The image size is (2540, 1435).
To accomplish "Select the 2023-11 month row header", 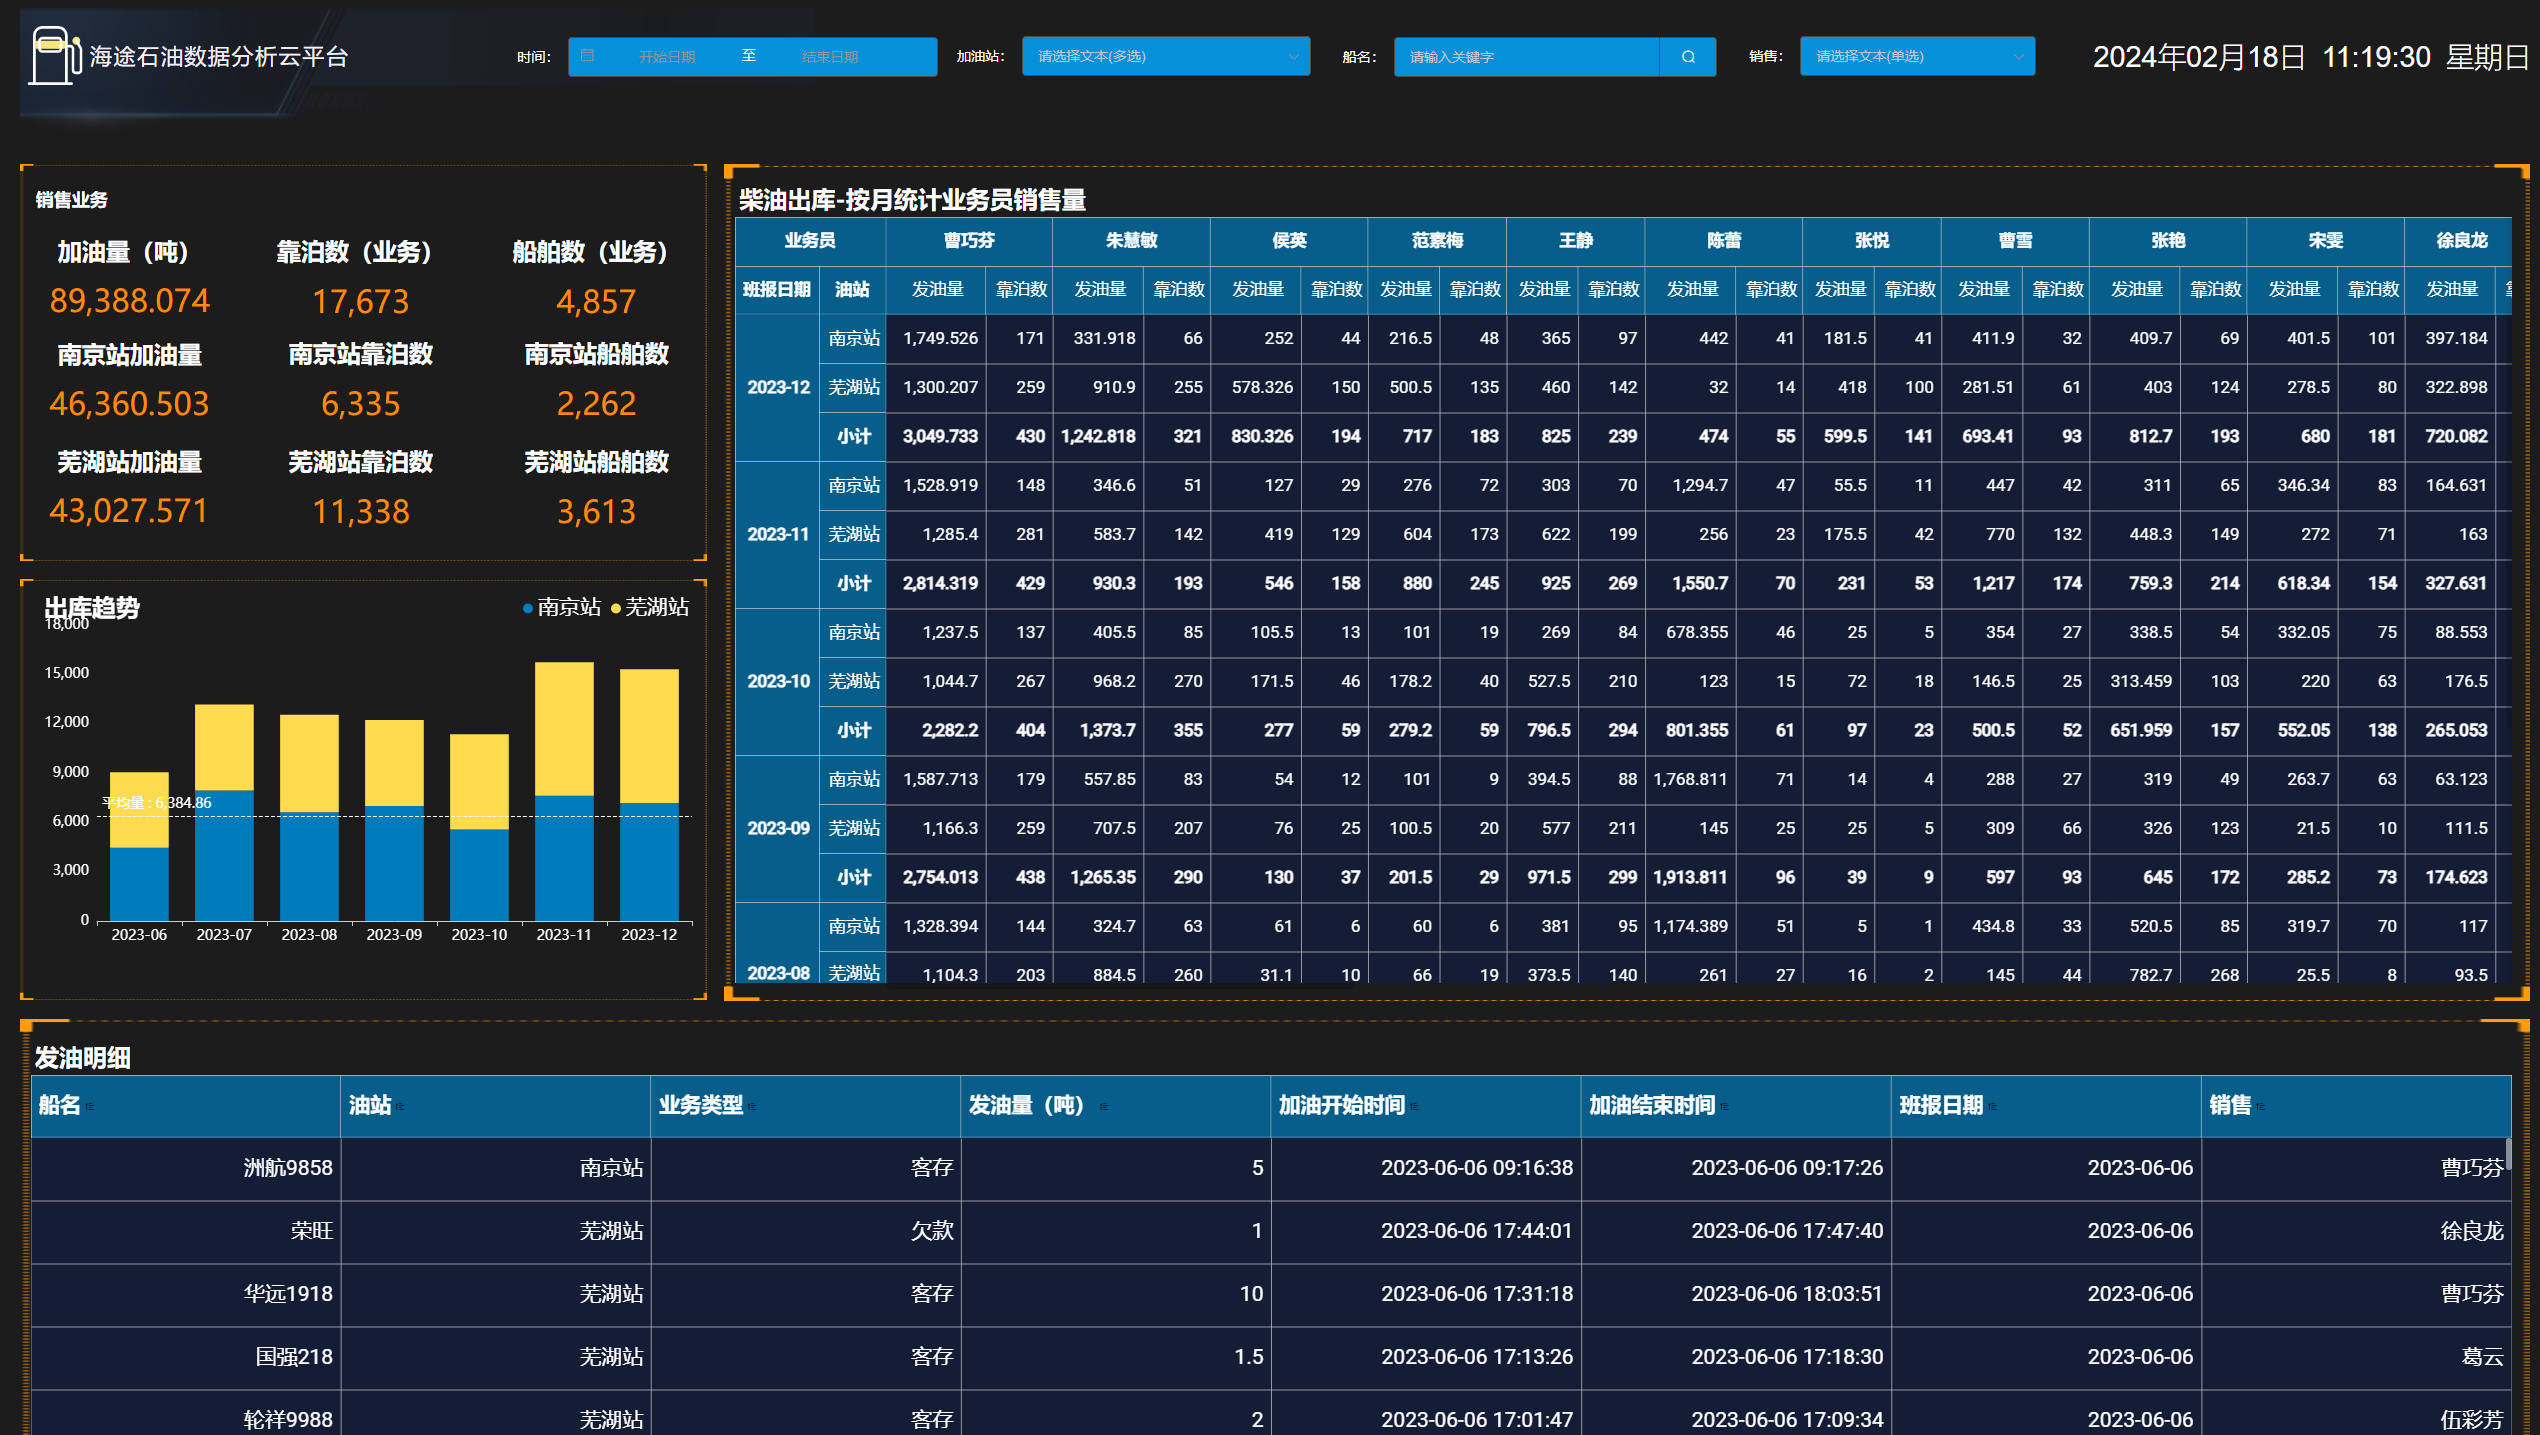I will coord(778,535).
